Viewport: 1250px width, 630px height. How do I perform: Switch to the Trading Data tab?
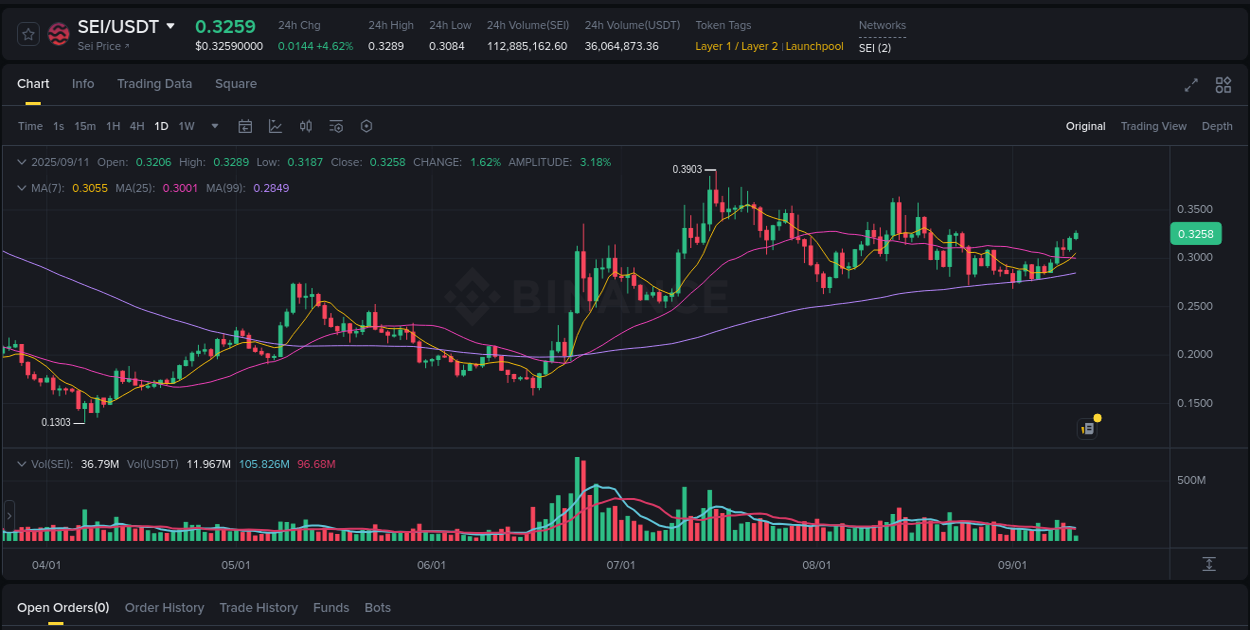click(154, 84)
